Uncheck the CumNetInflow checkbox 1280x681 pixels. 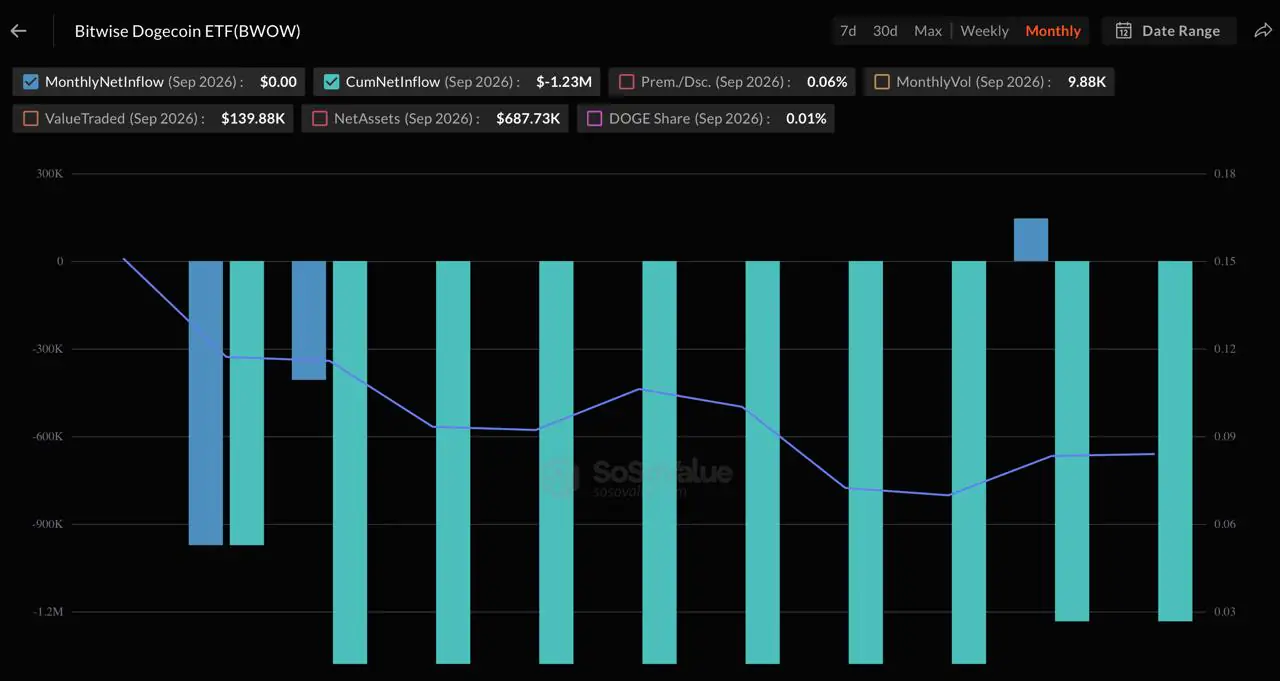point(332,82)
